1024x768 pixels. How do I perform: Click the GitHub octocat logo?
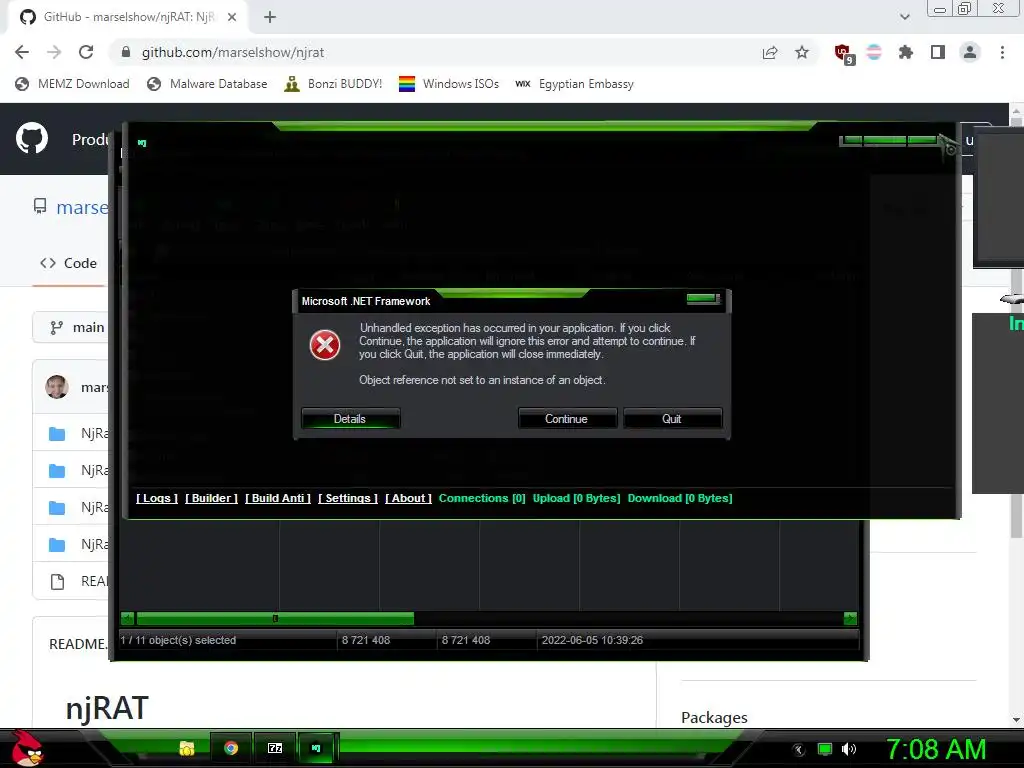[x=32, y=138]
